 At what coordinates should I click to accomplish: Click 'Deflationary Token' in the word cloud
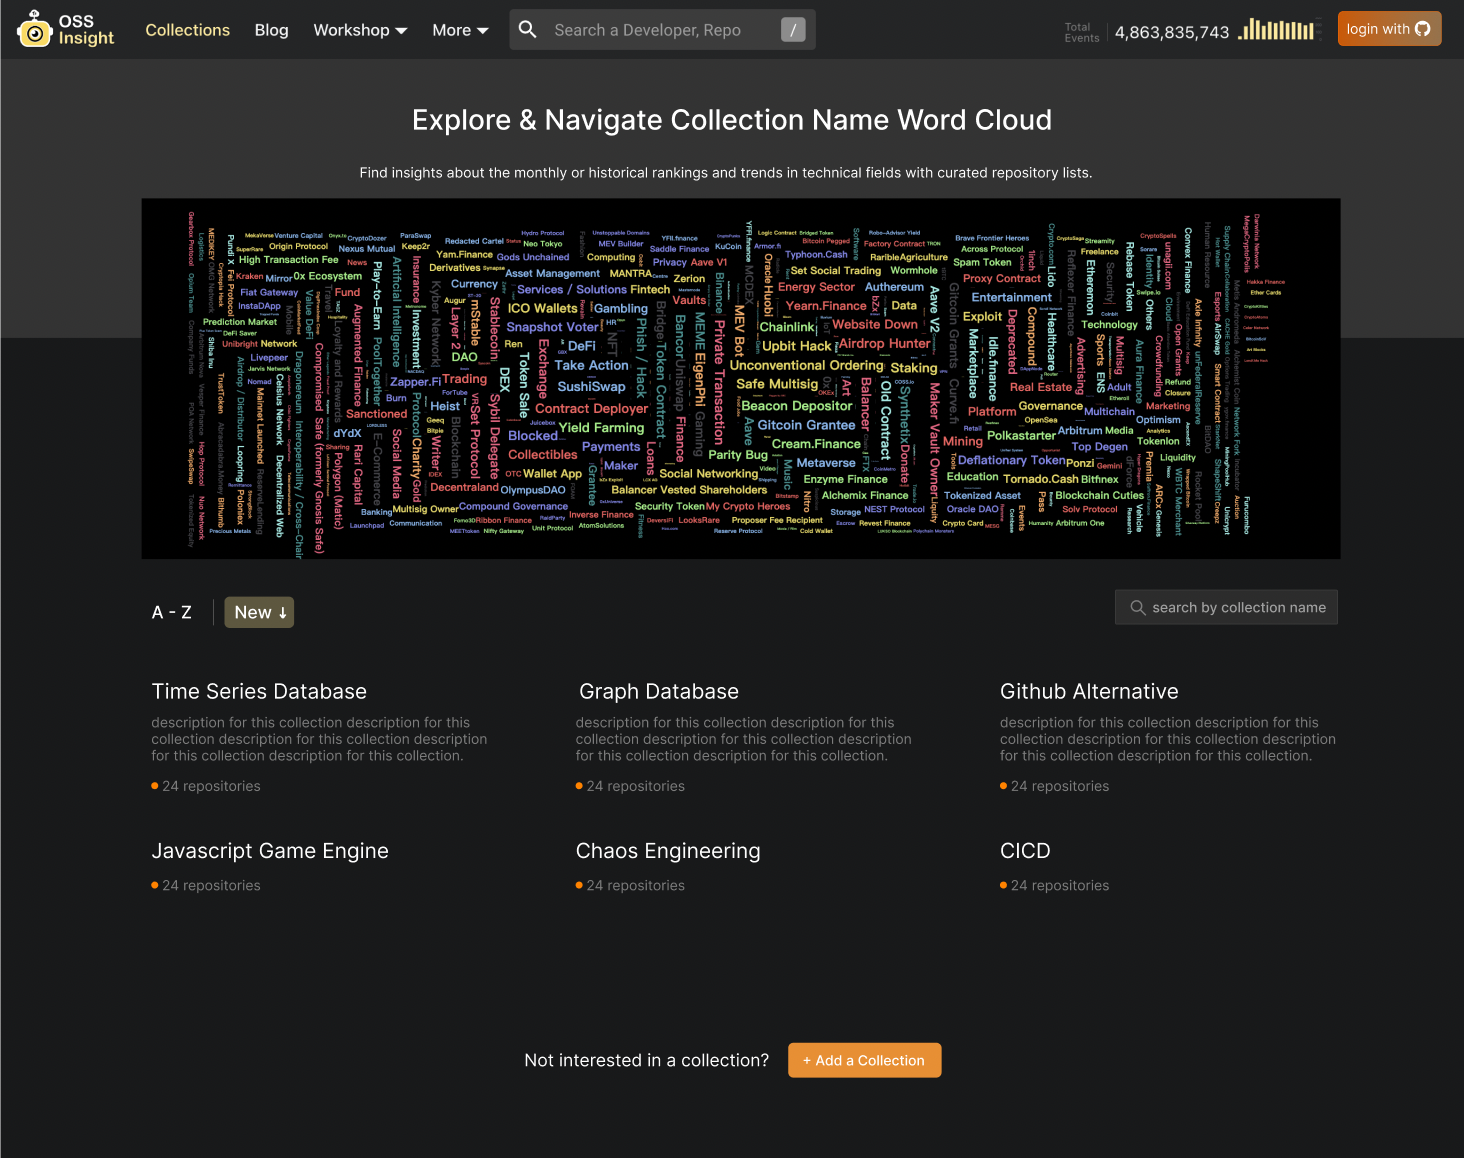pos(1012,460)
